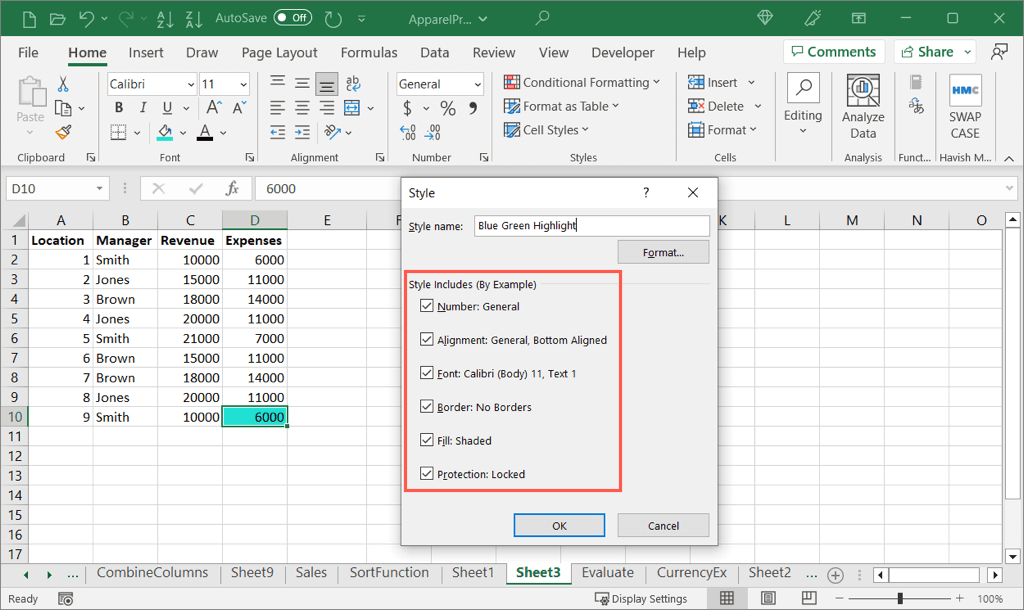
Task: Switch to the Sales sheet tab
Action: [x=311, y=573]
